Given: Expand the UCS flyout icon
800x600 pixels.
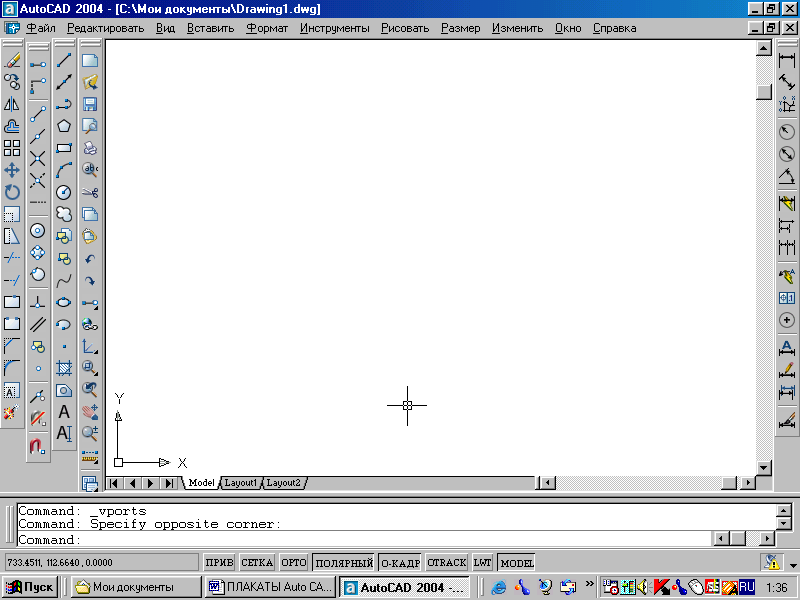Looking at the screenshot, I should tap(90, 346).
